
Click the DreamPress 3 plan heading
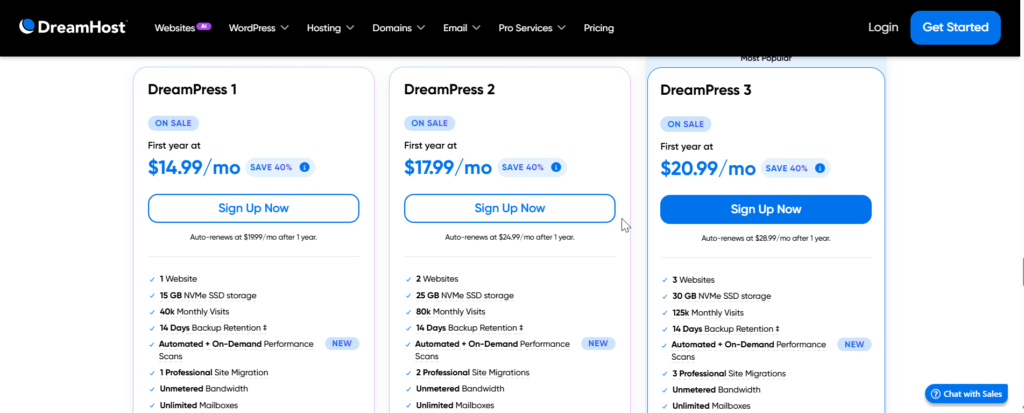(x=706, y=90)
